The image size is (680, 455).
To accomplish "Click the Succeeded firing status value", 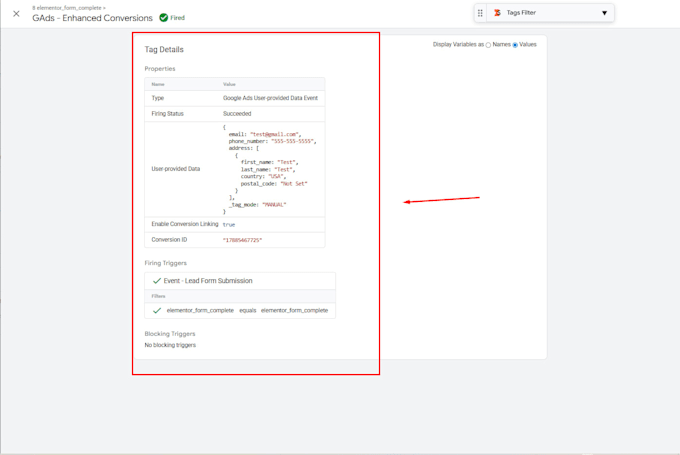I will pyautogui.click(x=237, y=114).
